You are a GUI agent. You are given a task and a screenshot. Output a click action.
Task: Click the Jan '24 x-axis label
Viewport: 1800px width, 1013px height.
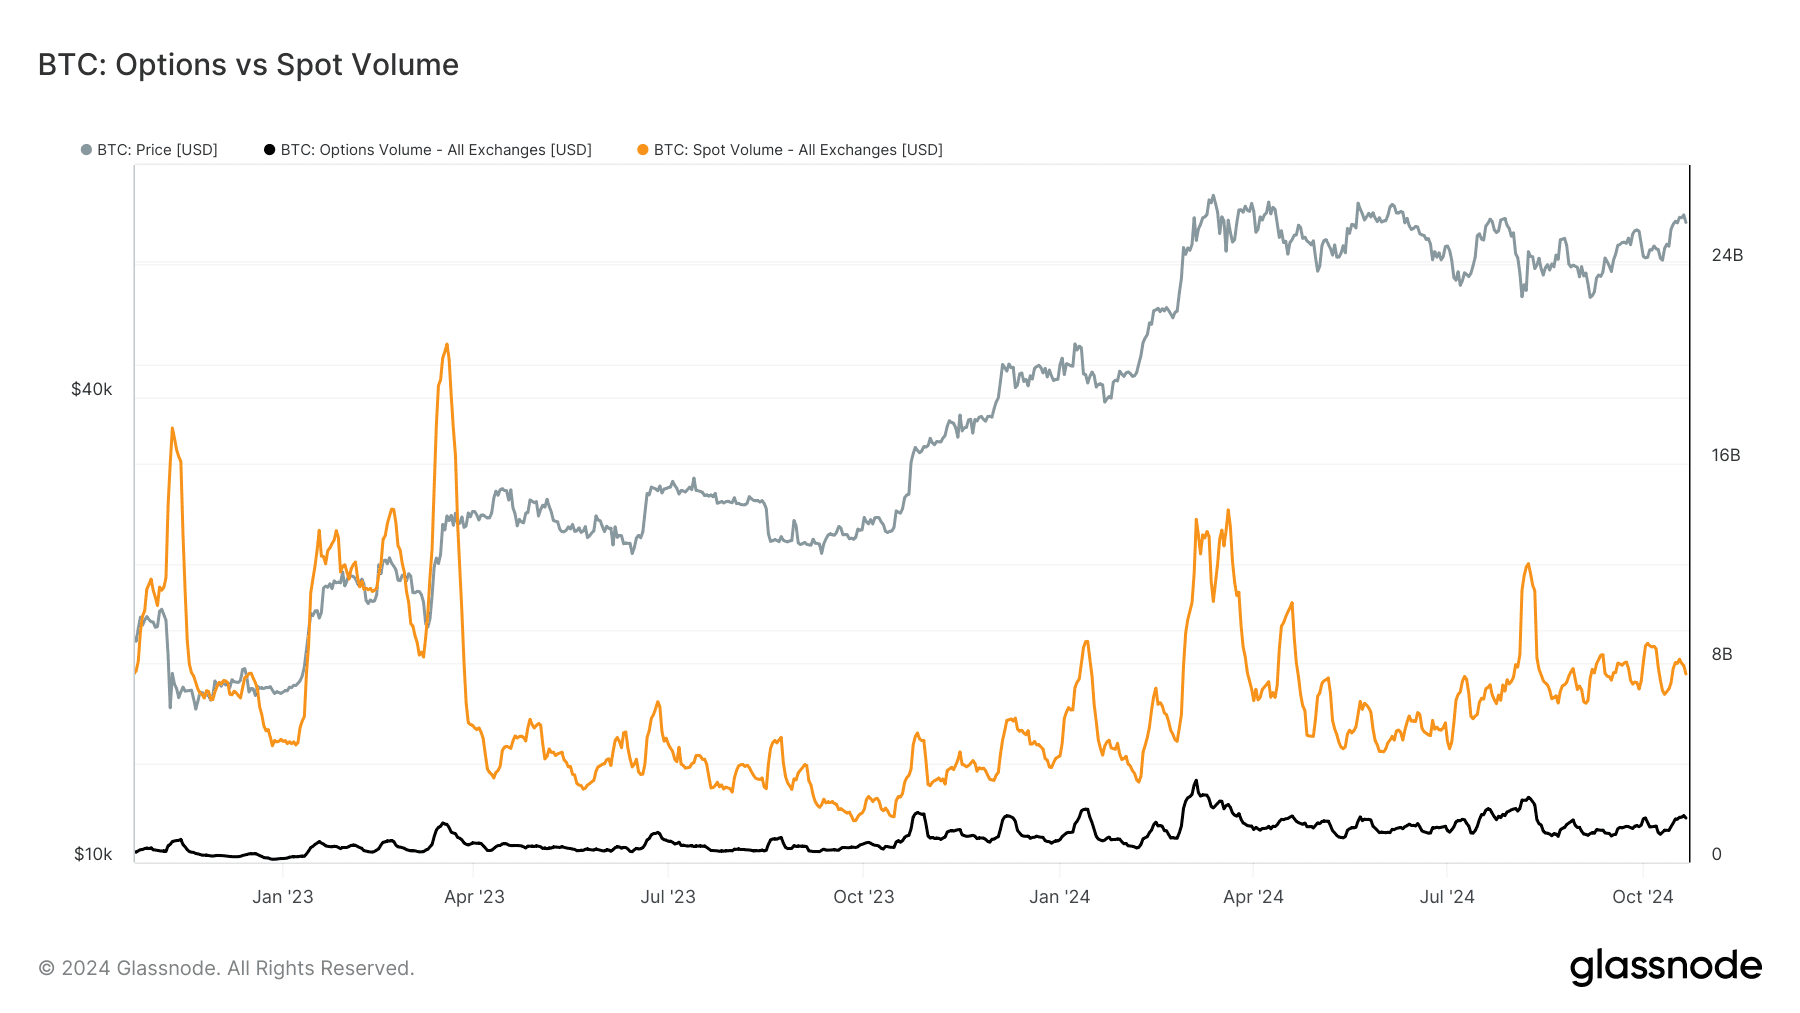1060,897
